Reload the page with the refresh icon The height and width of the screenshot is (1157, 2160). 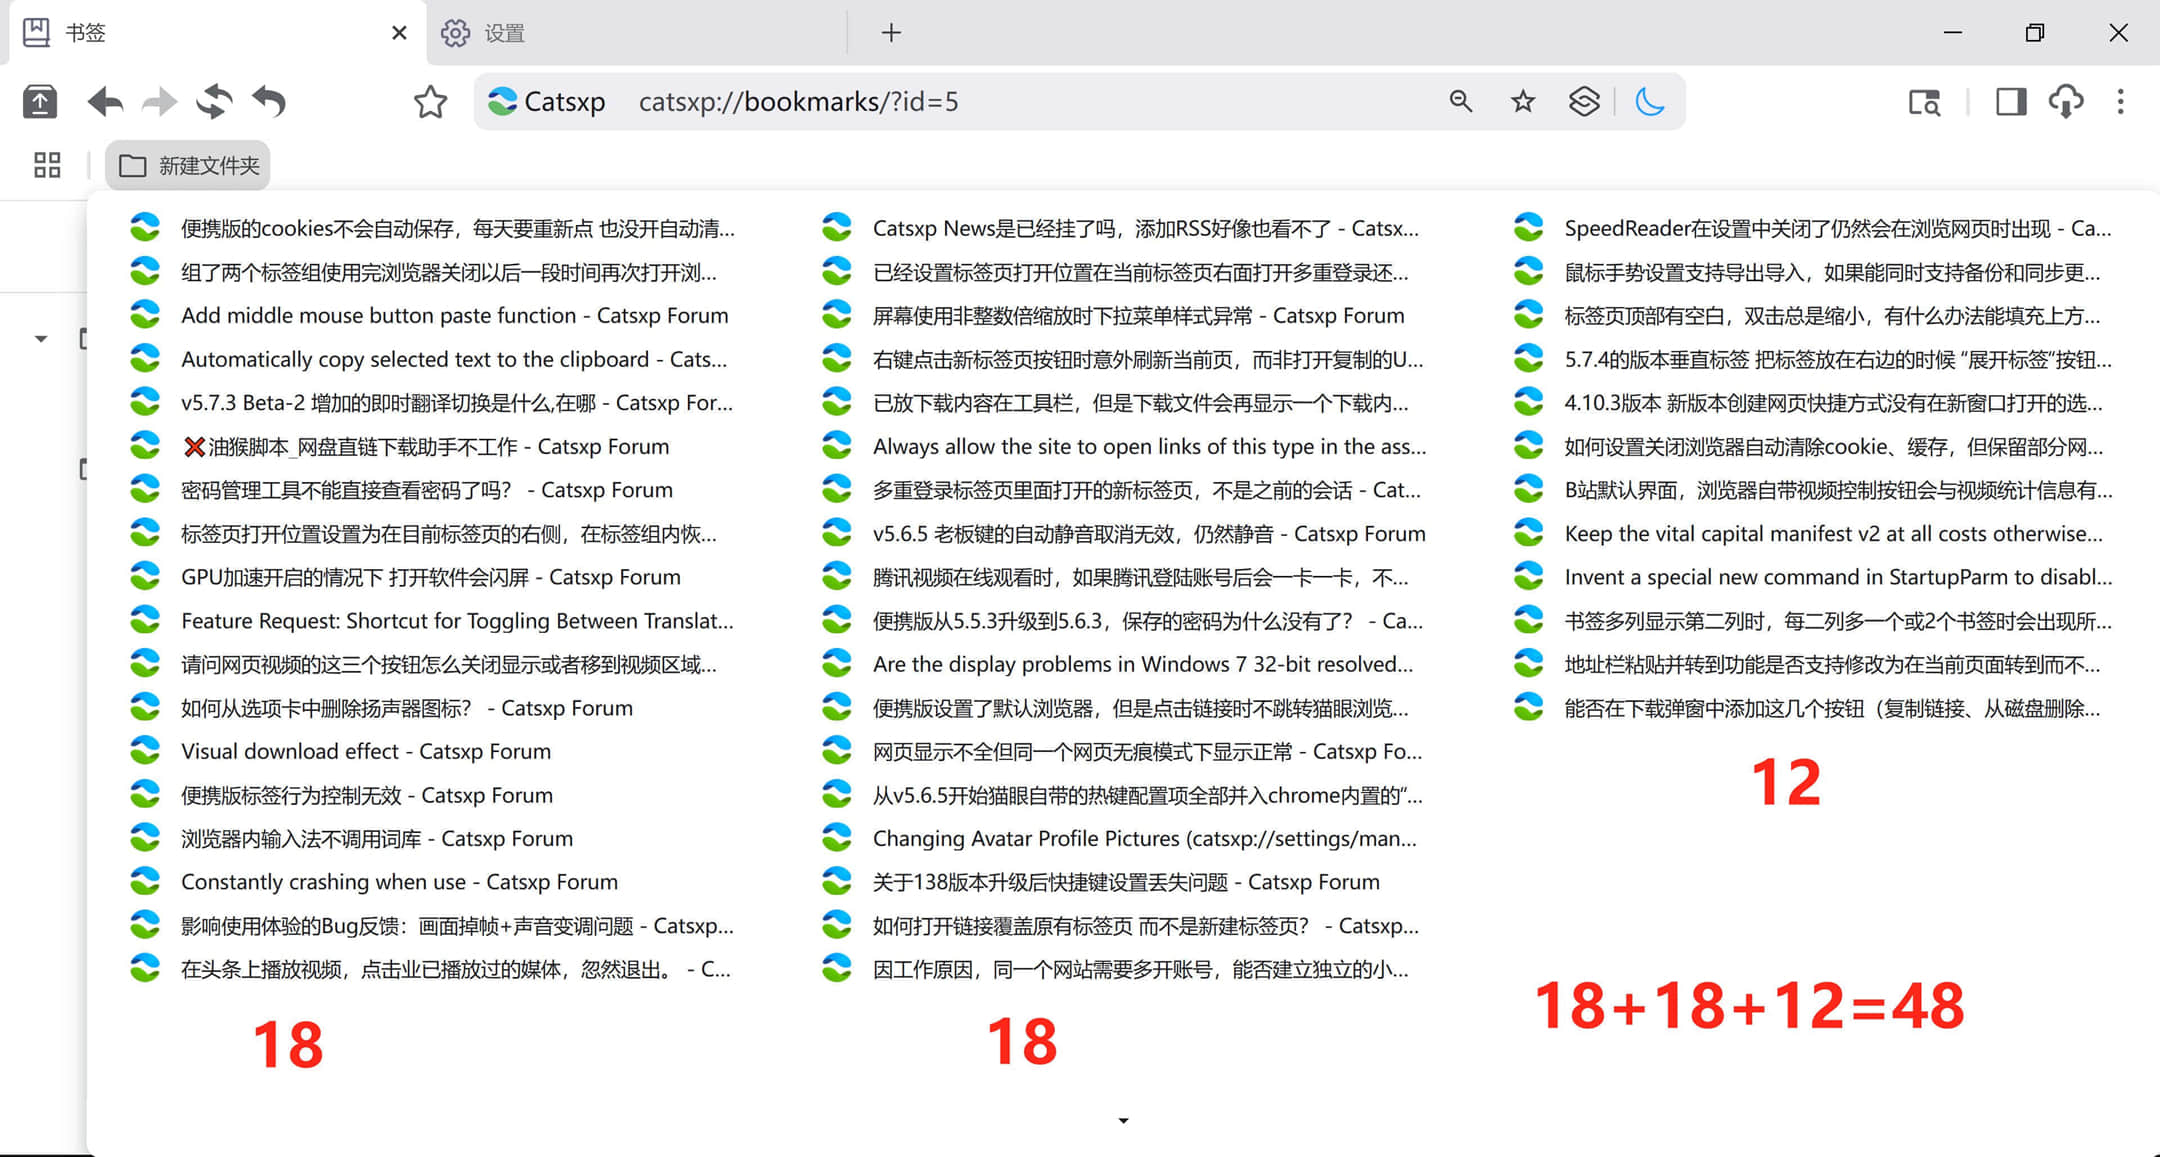pyautogui.click(x=214, y=101)
